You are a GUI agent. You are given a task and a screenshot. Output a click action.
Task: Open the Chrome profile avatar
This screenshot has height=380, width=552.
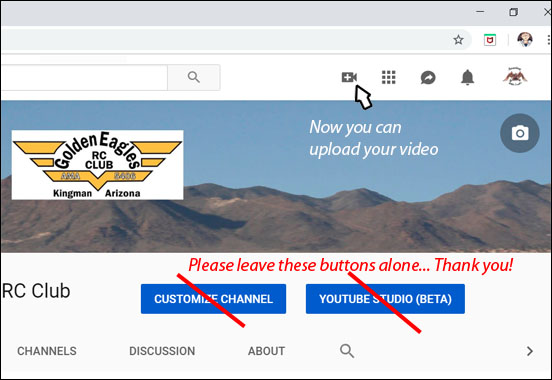[525, 39]
